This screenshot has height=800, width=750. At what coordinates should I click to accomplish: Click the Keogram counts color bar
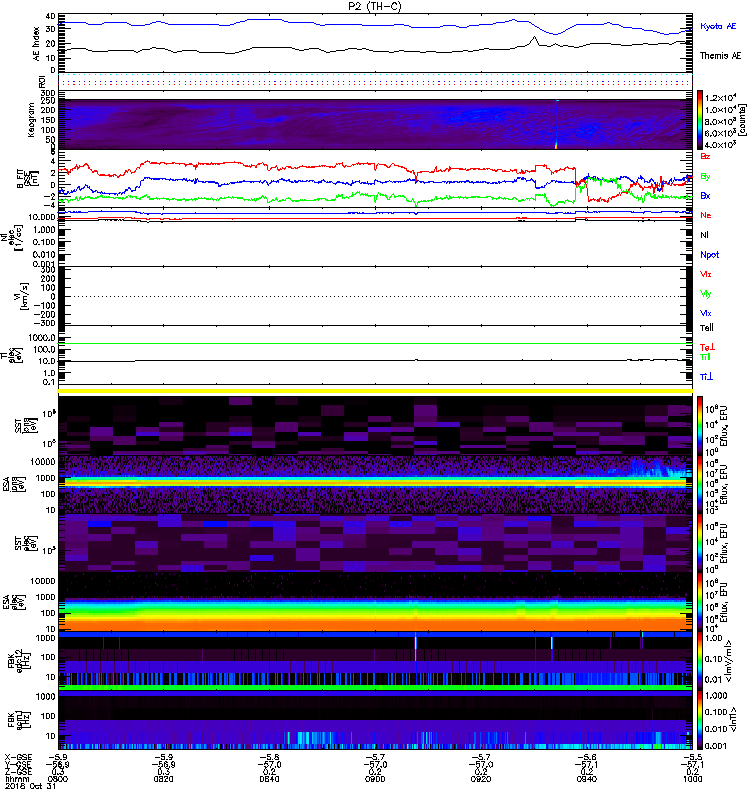700,120
